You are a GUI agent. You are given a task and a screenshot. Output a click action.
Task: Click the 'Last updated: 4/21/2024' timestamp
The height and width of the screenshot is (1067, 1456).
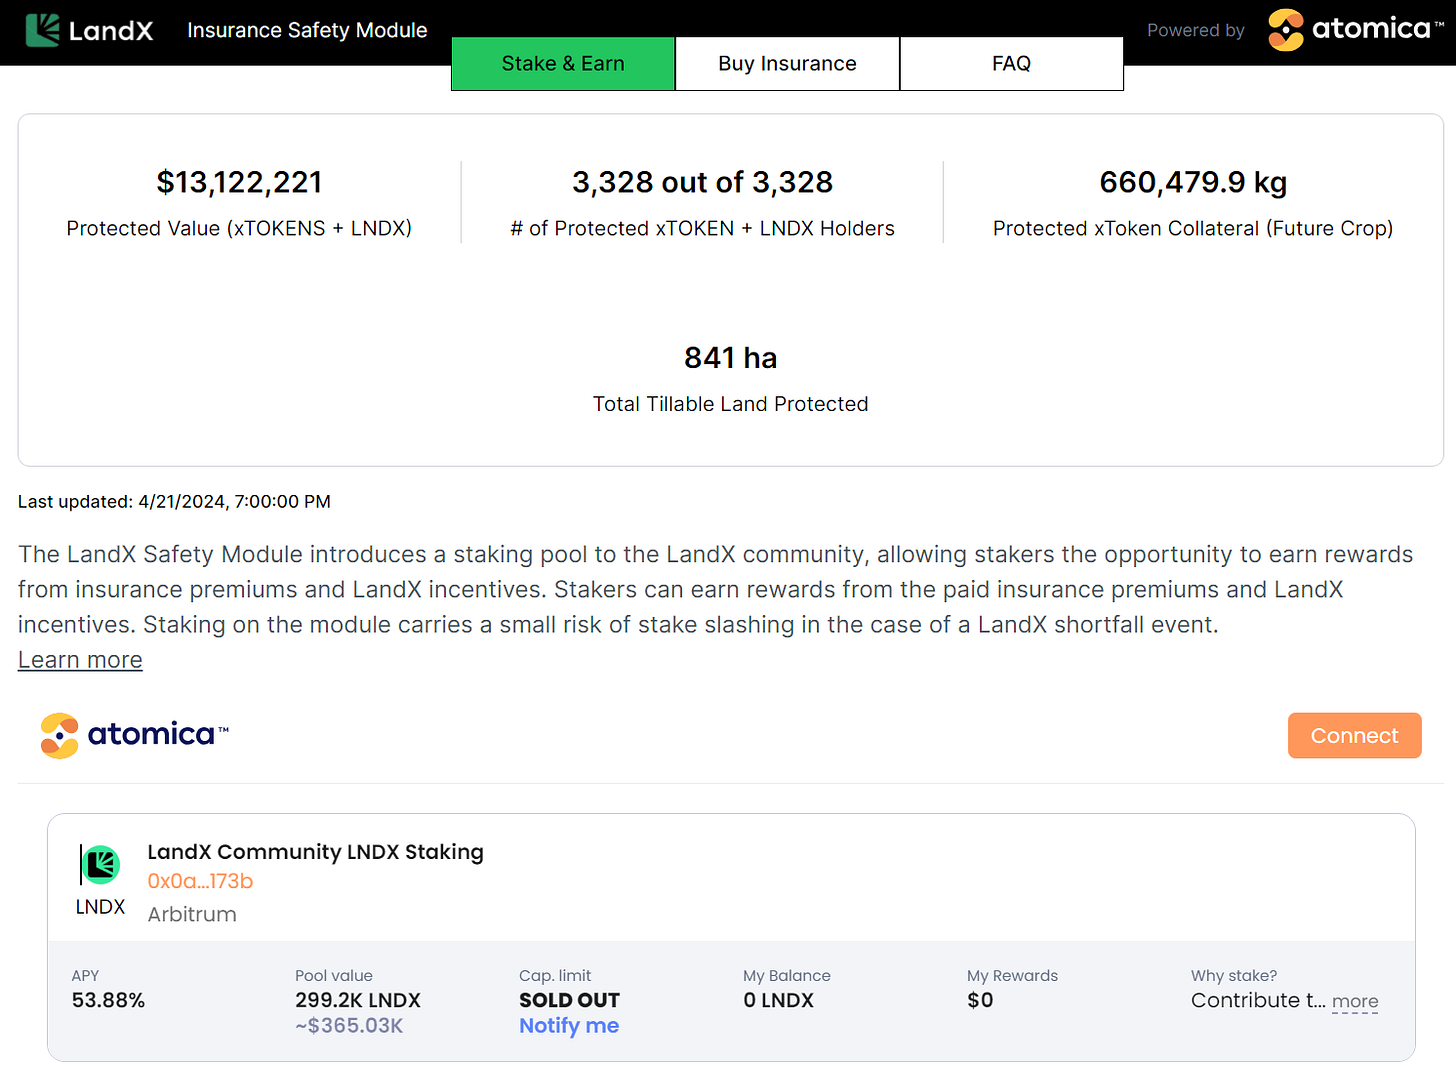click(x=174, y=501)
